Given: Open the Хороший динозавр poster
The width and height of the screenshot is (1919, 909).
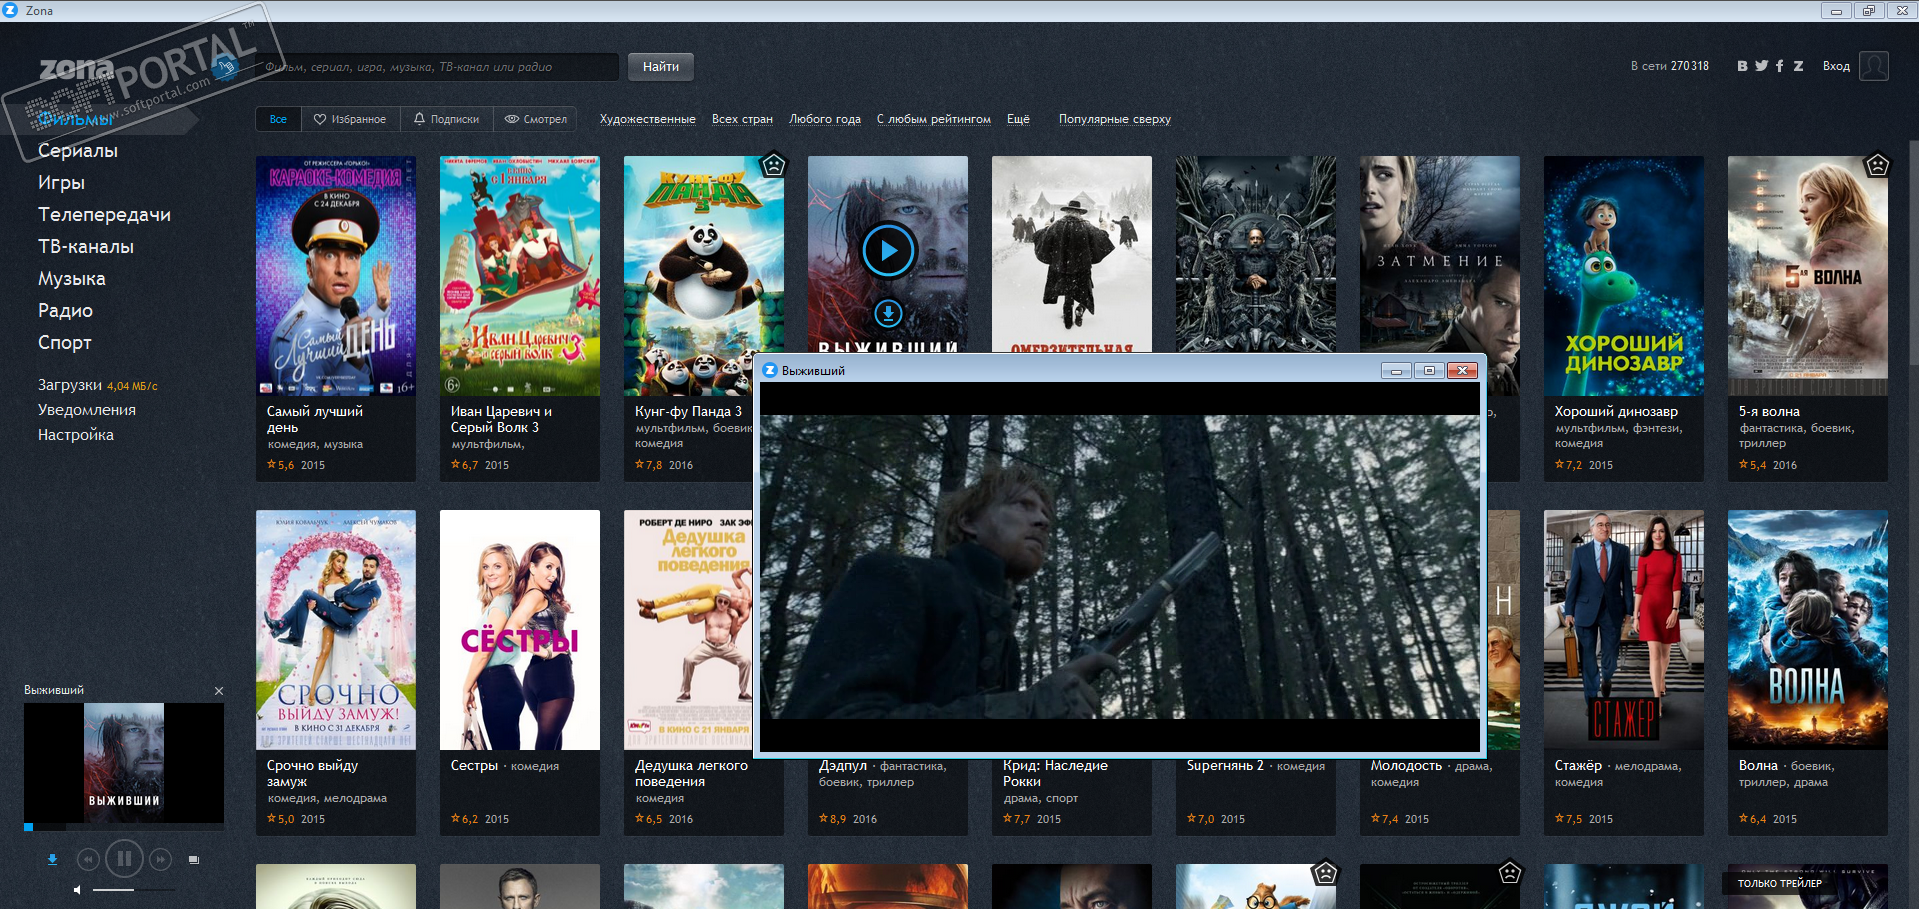Looking at the screenshot, I should (1624, 275).
